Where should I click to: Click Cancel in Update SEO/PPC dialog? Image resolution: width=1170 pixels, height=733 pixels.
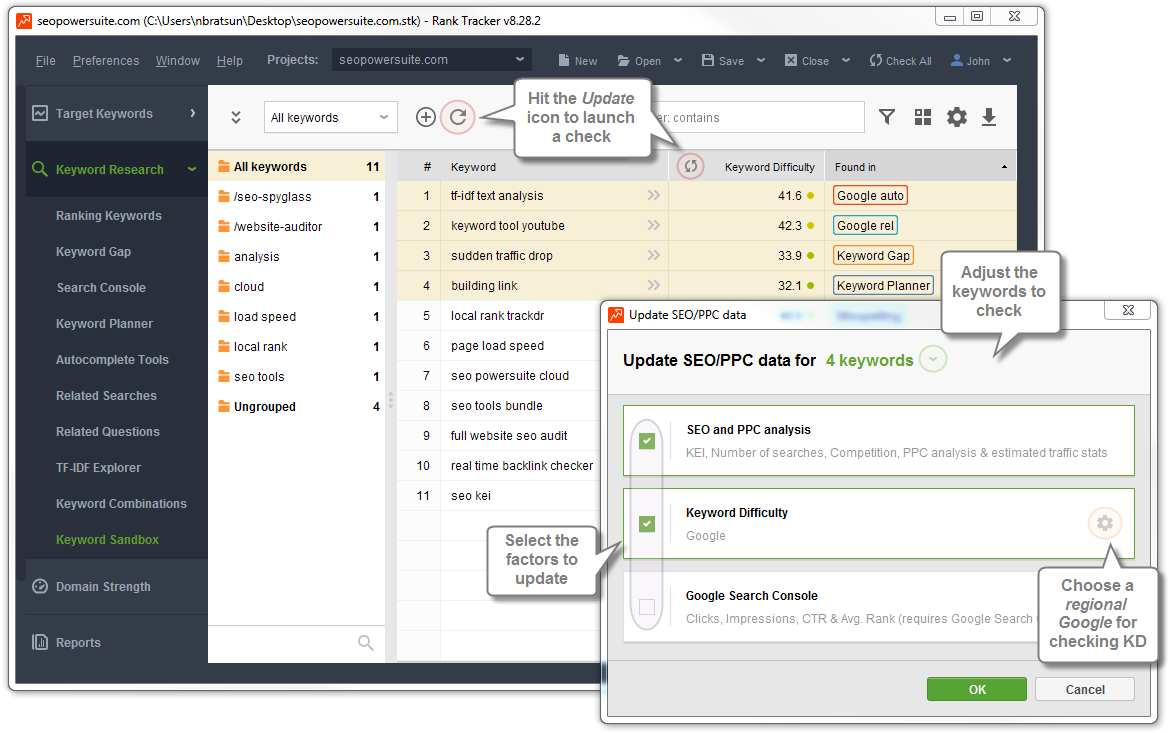pyautogui.click(x=1085, y=689)
